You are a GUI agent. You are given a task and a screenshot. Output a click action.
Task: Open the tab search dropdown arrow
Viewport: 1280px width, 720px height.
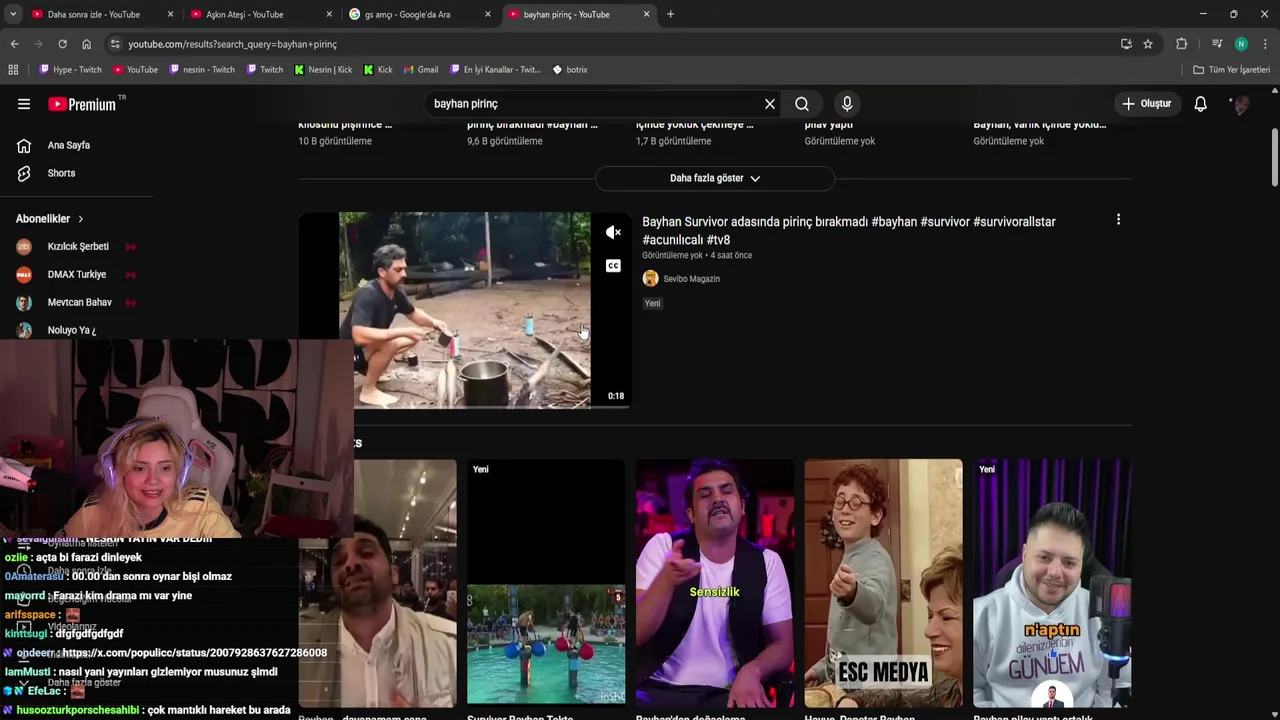tap(12, 14)
